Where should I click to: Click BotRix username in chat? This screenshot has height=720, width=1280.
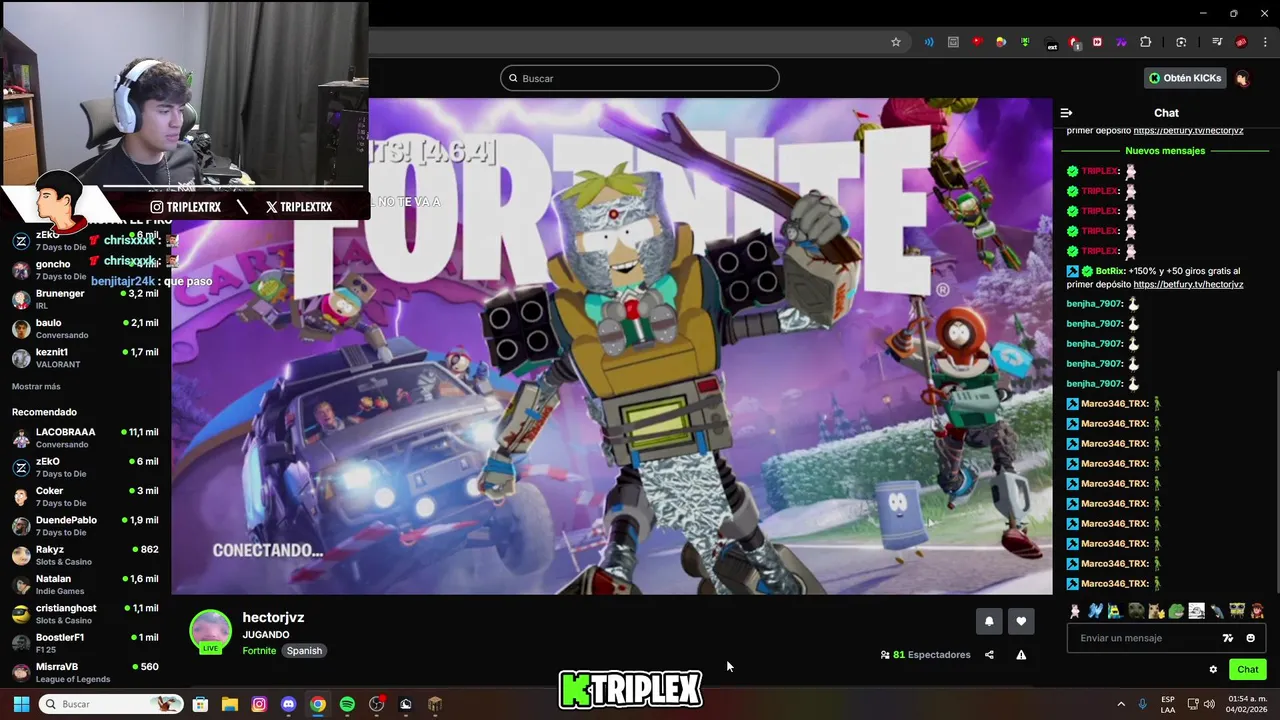pos(1110,271)
